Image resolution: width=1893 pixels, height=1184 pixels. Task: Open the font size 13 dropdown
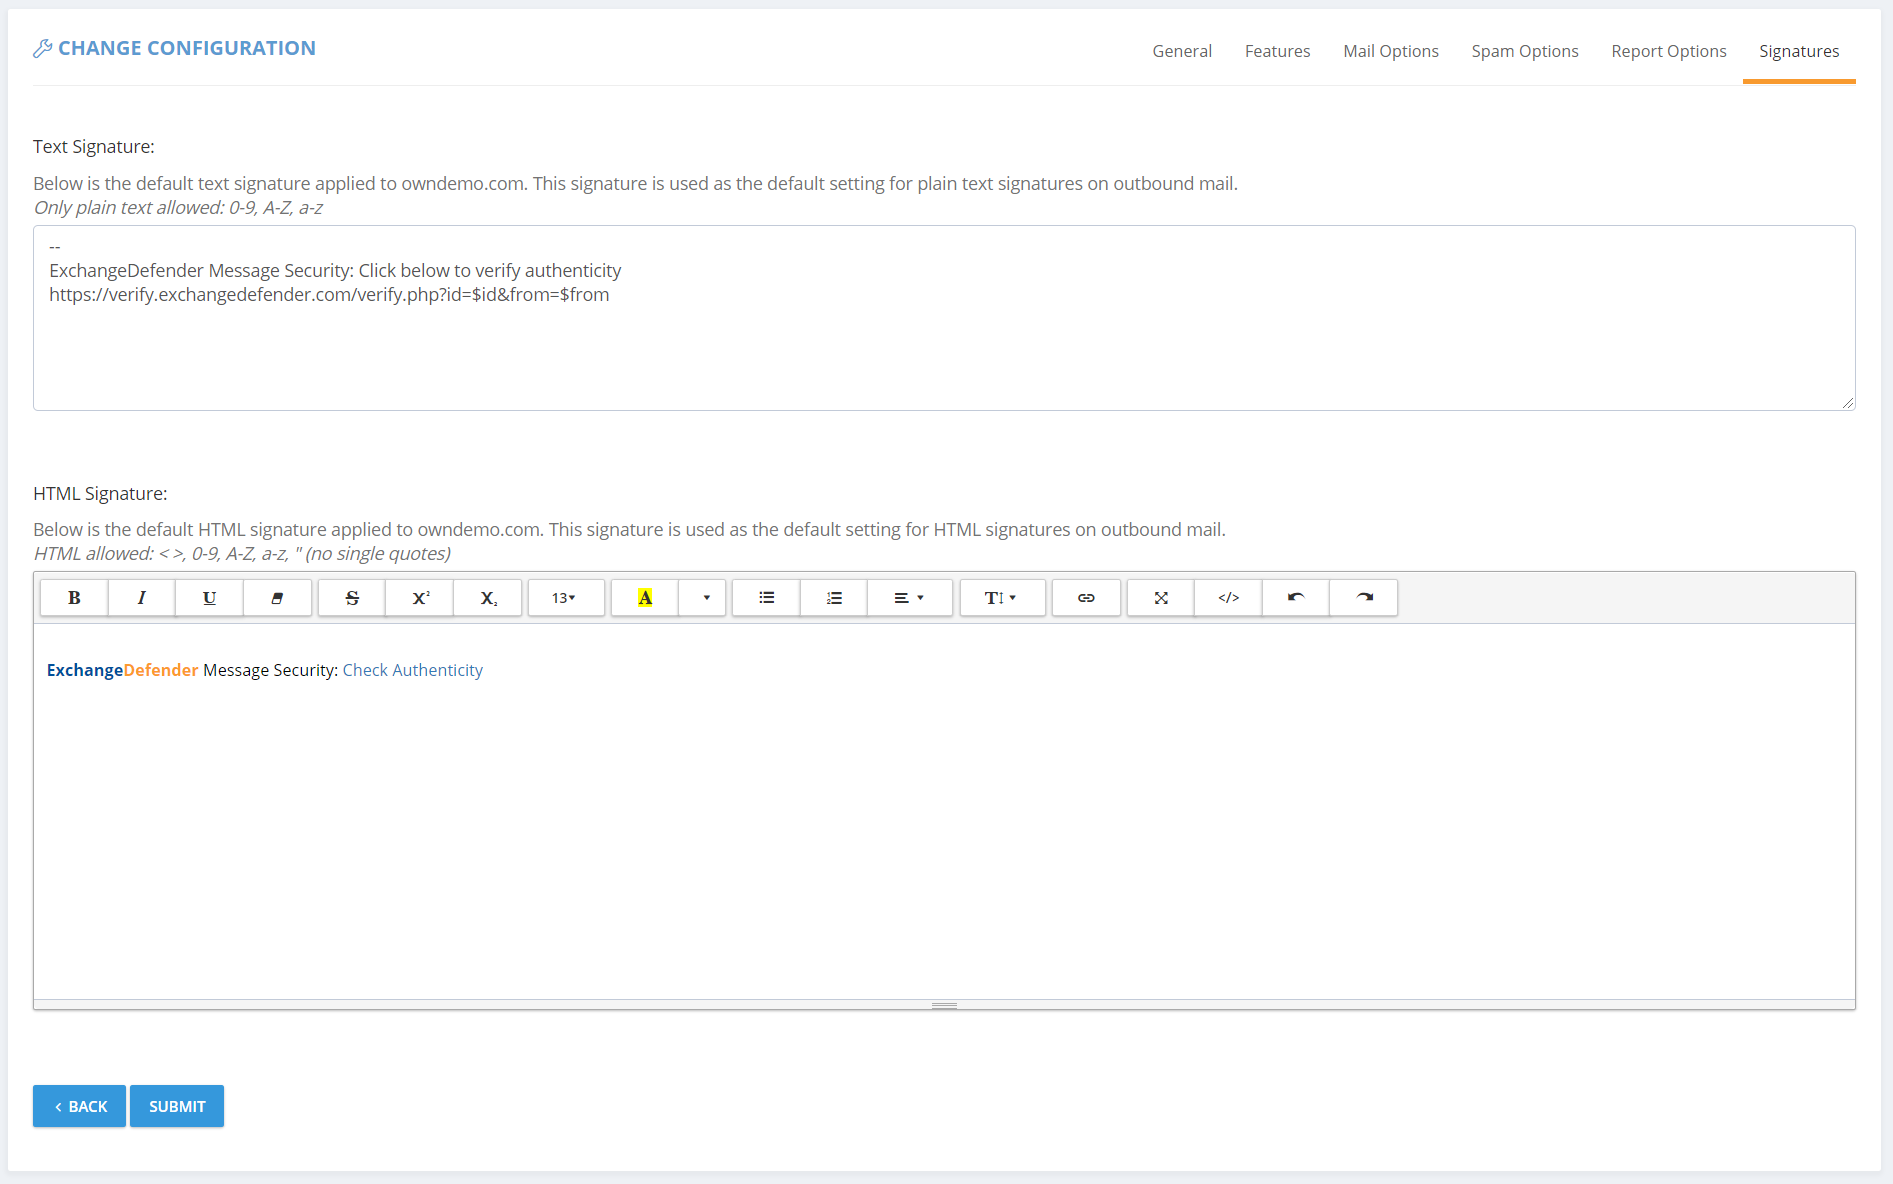pos(566,598)
